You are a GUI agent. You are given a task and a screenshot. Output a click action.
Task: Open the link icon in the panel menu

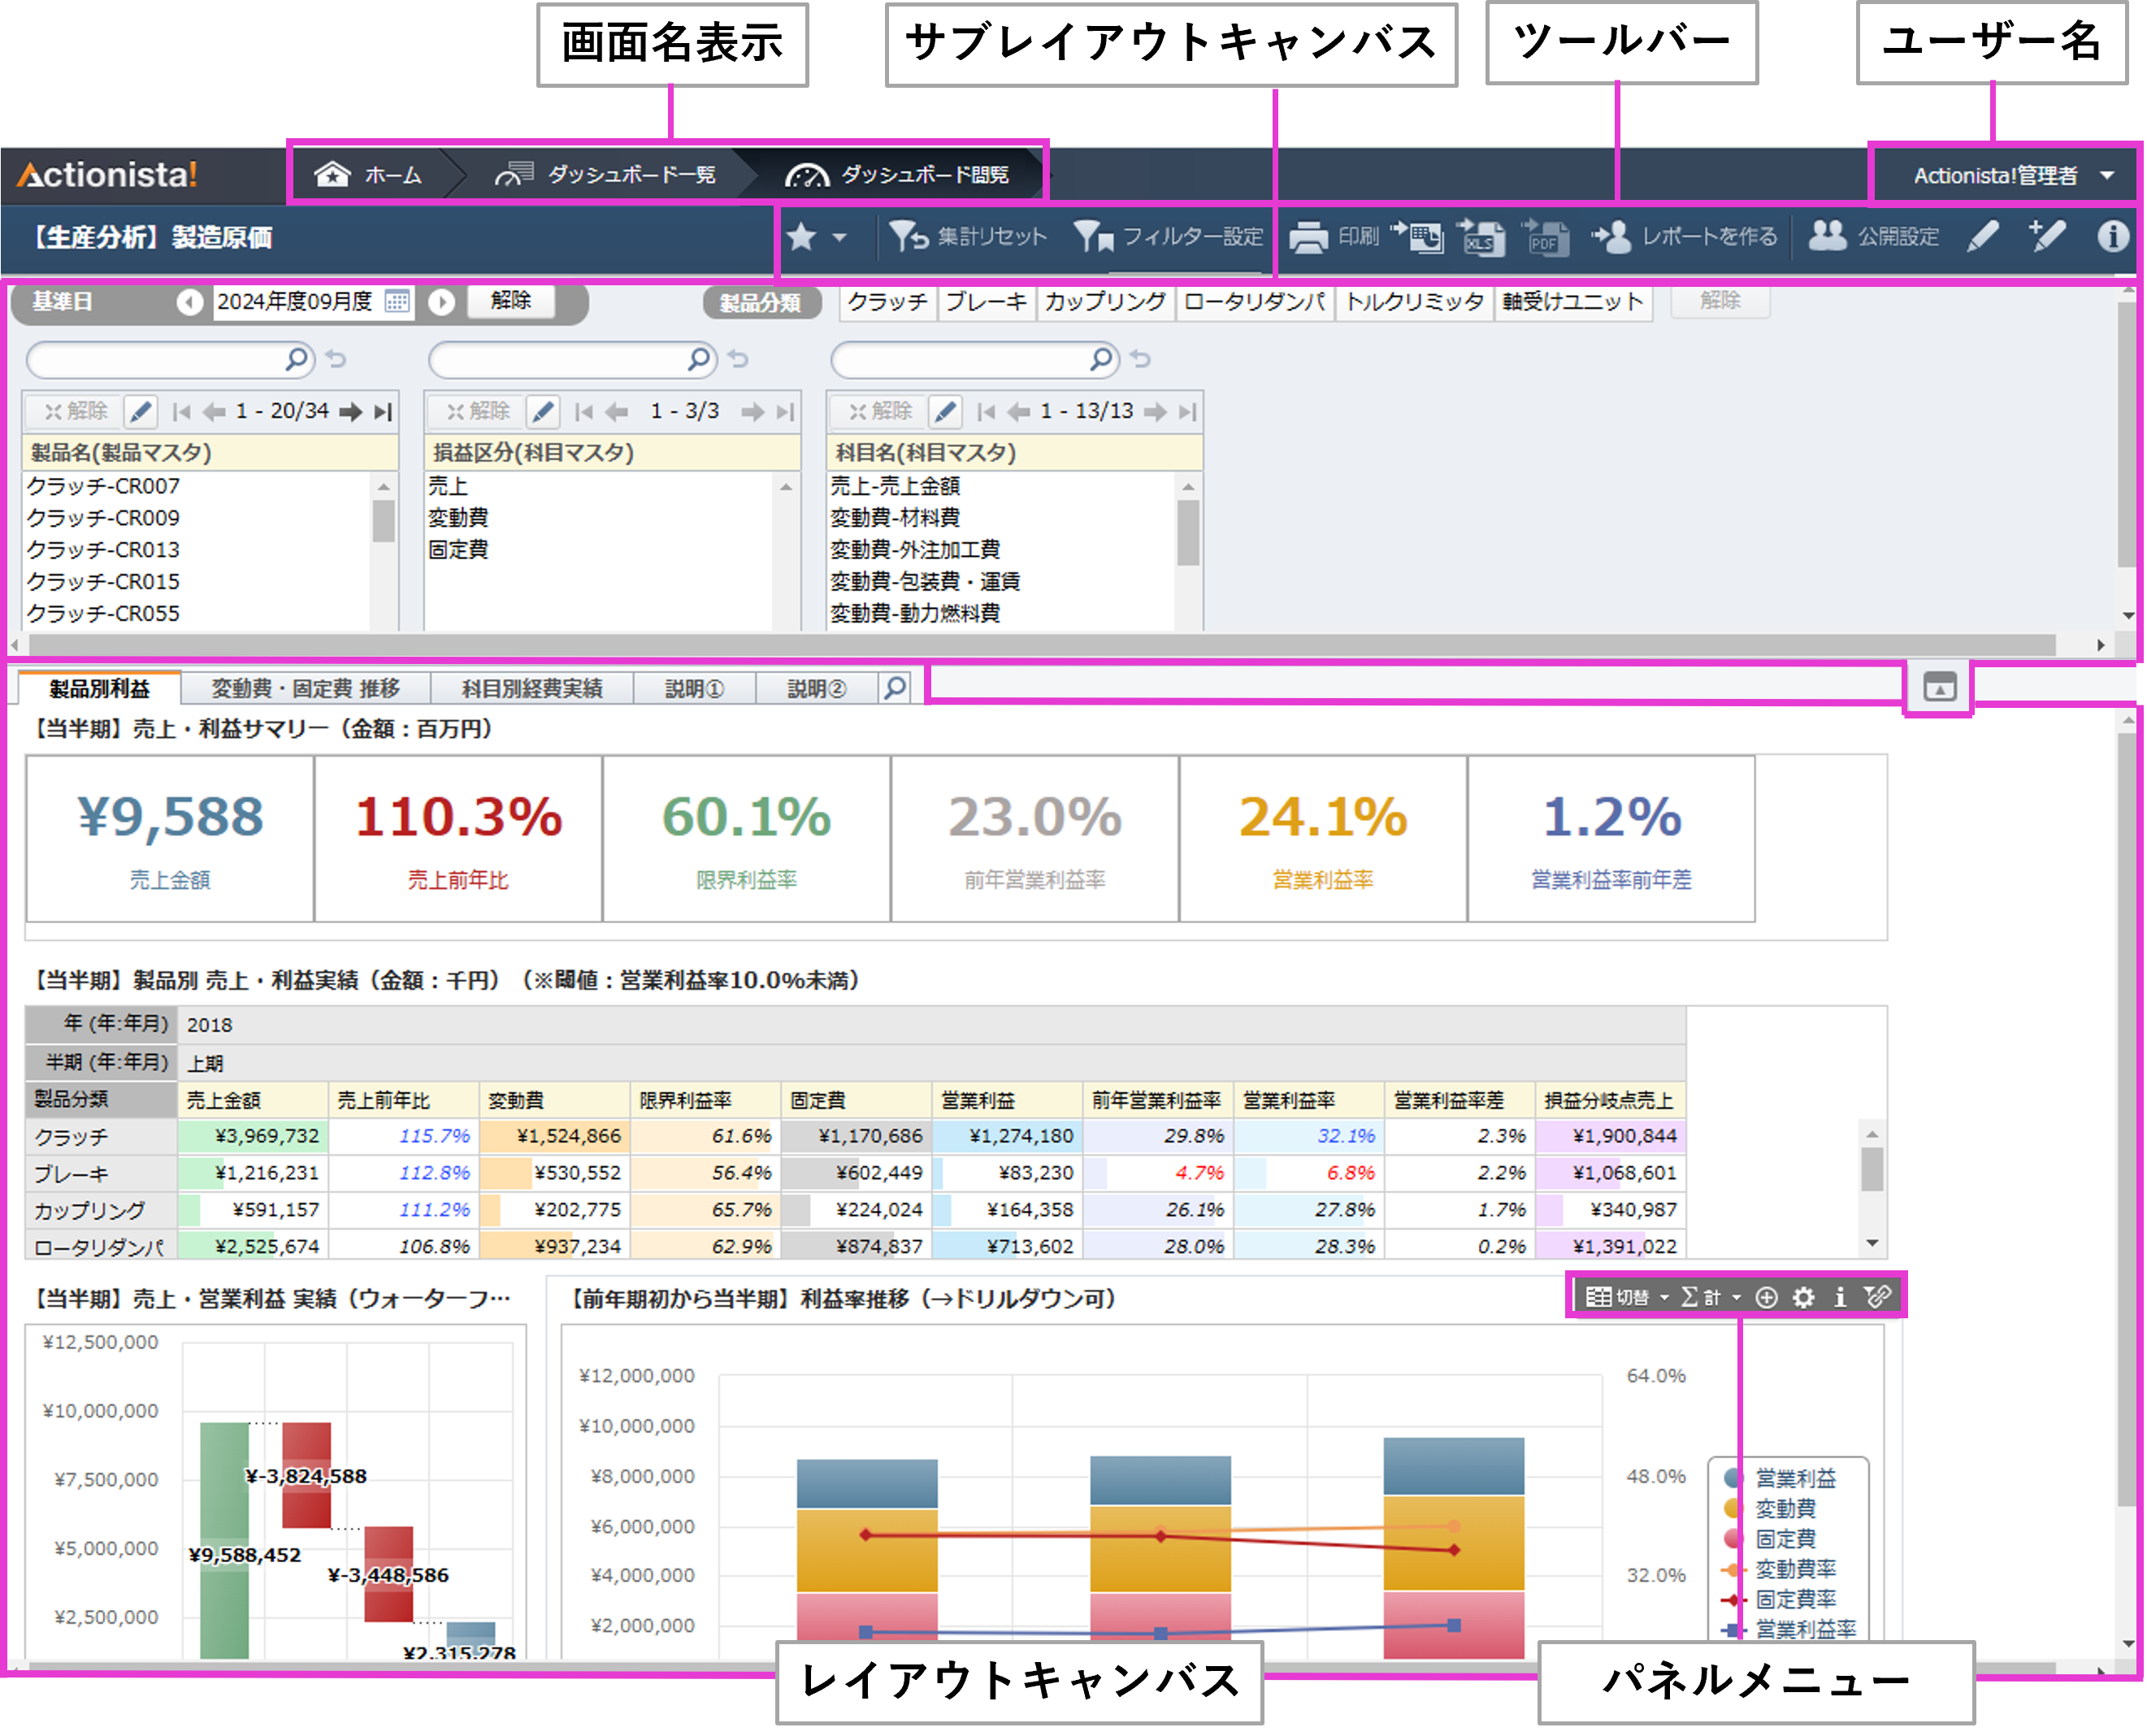(x=1880, y=1297)
